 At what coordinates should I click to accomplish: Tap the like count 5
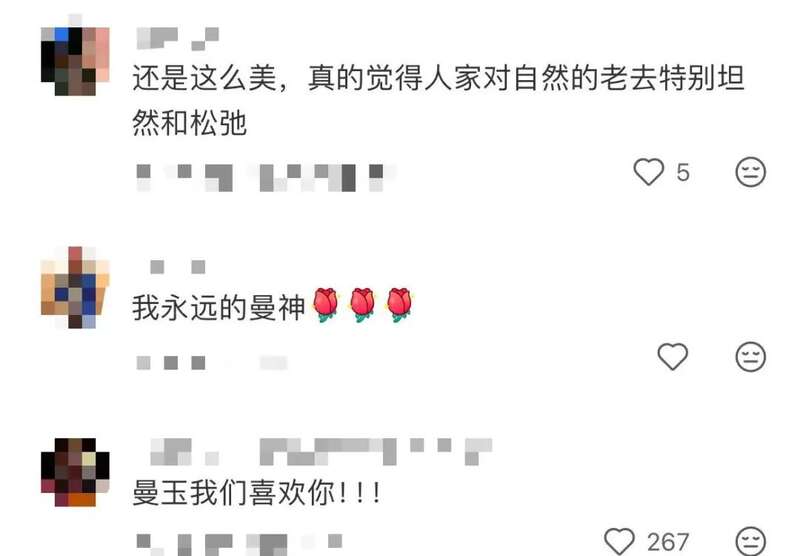(x=683, y=172)
